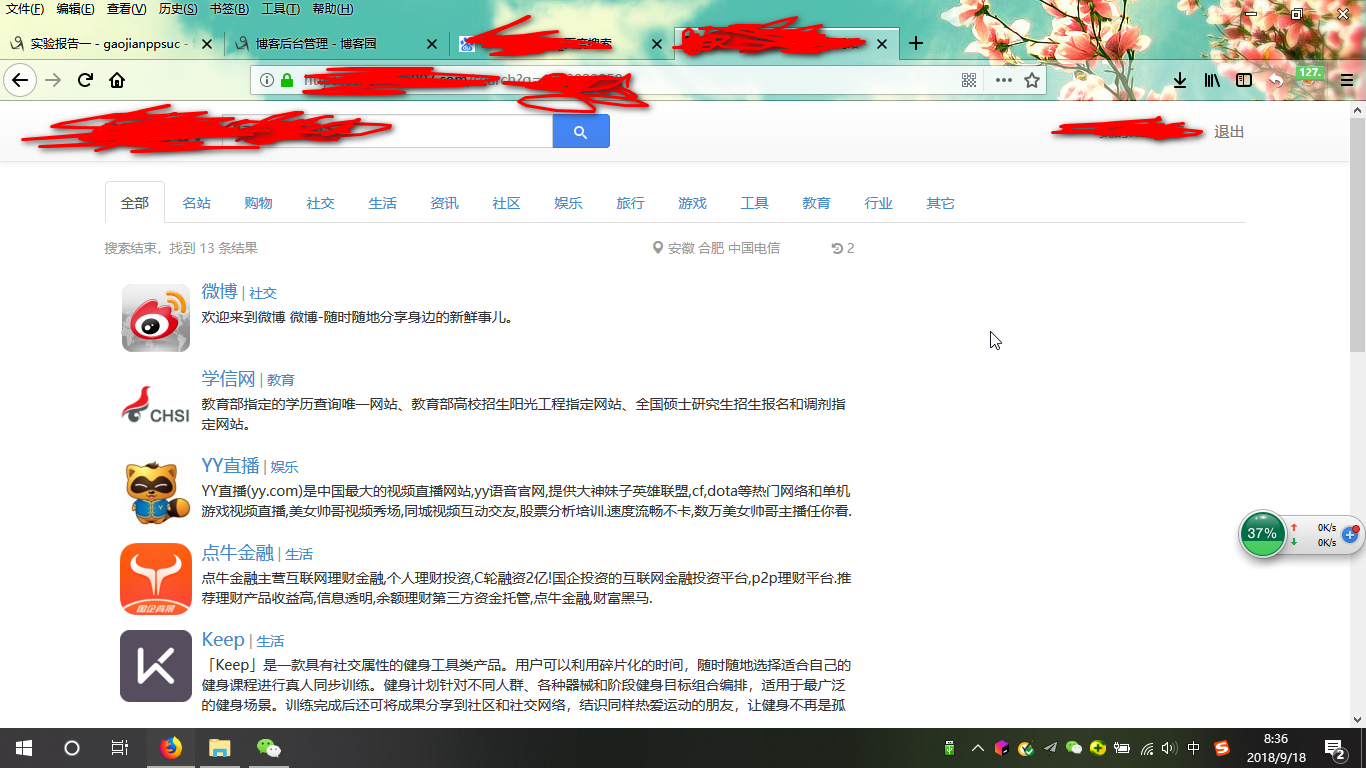This screenshot has height=768, width=1366.
Task: Open the Firefox home page button
Action: (117, 80)
